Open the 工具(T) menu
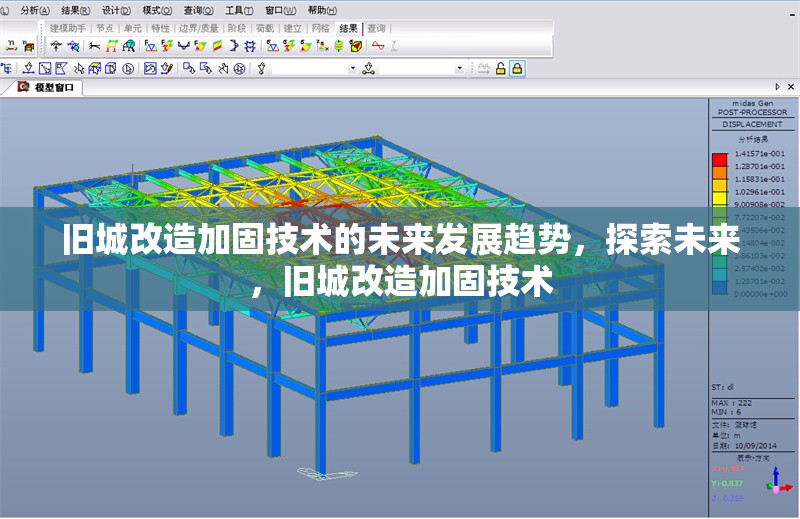This screenshot has height=519, width=800. [x=239, y=10]
